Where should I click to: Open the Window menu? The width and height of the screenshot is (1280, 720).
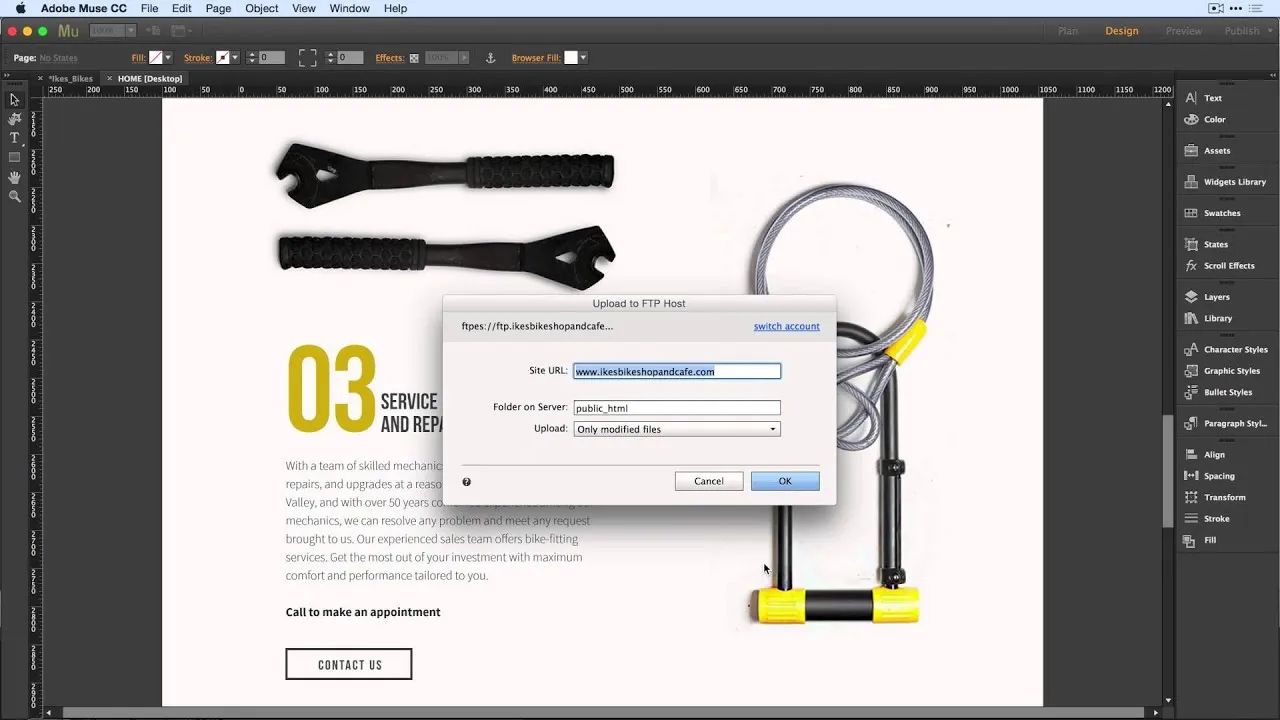pos(349,8)
